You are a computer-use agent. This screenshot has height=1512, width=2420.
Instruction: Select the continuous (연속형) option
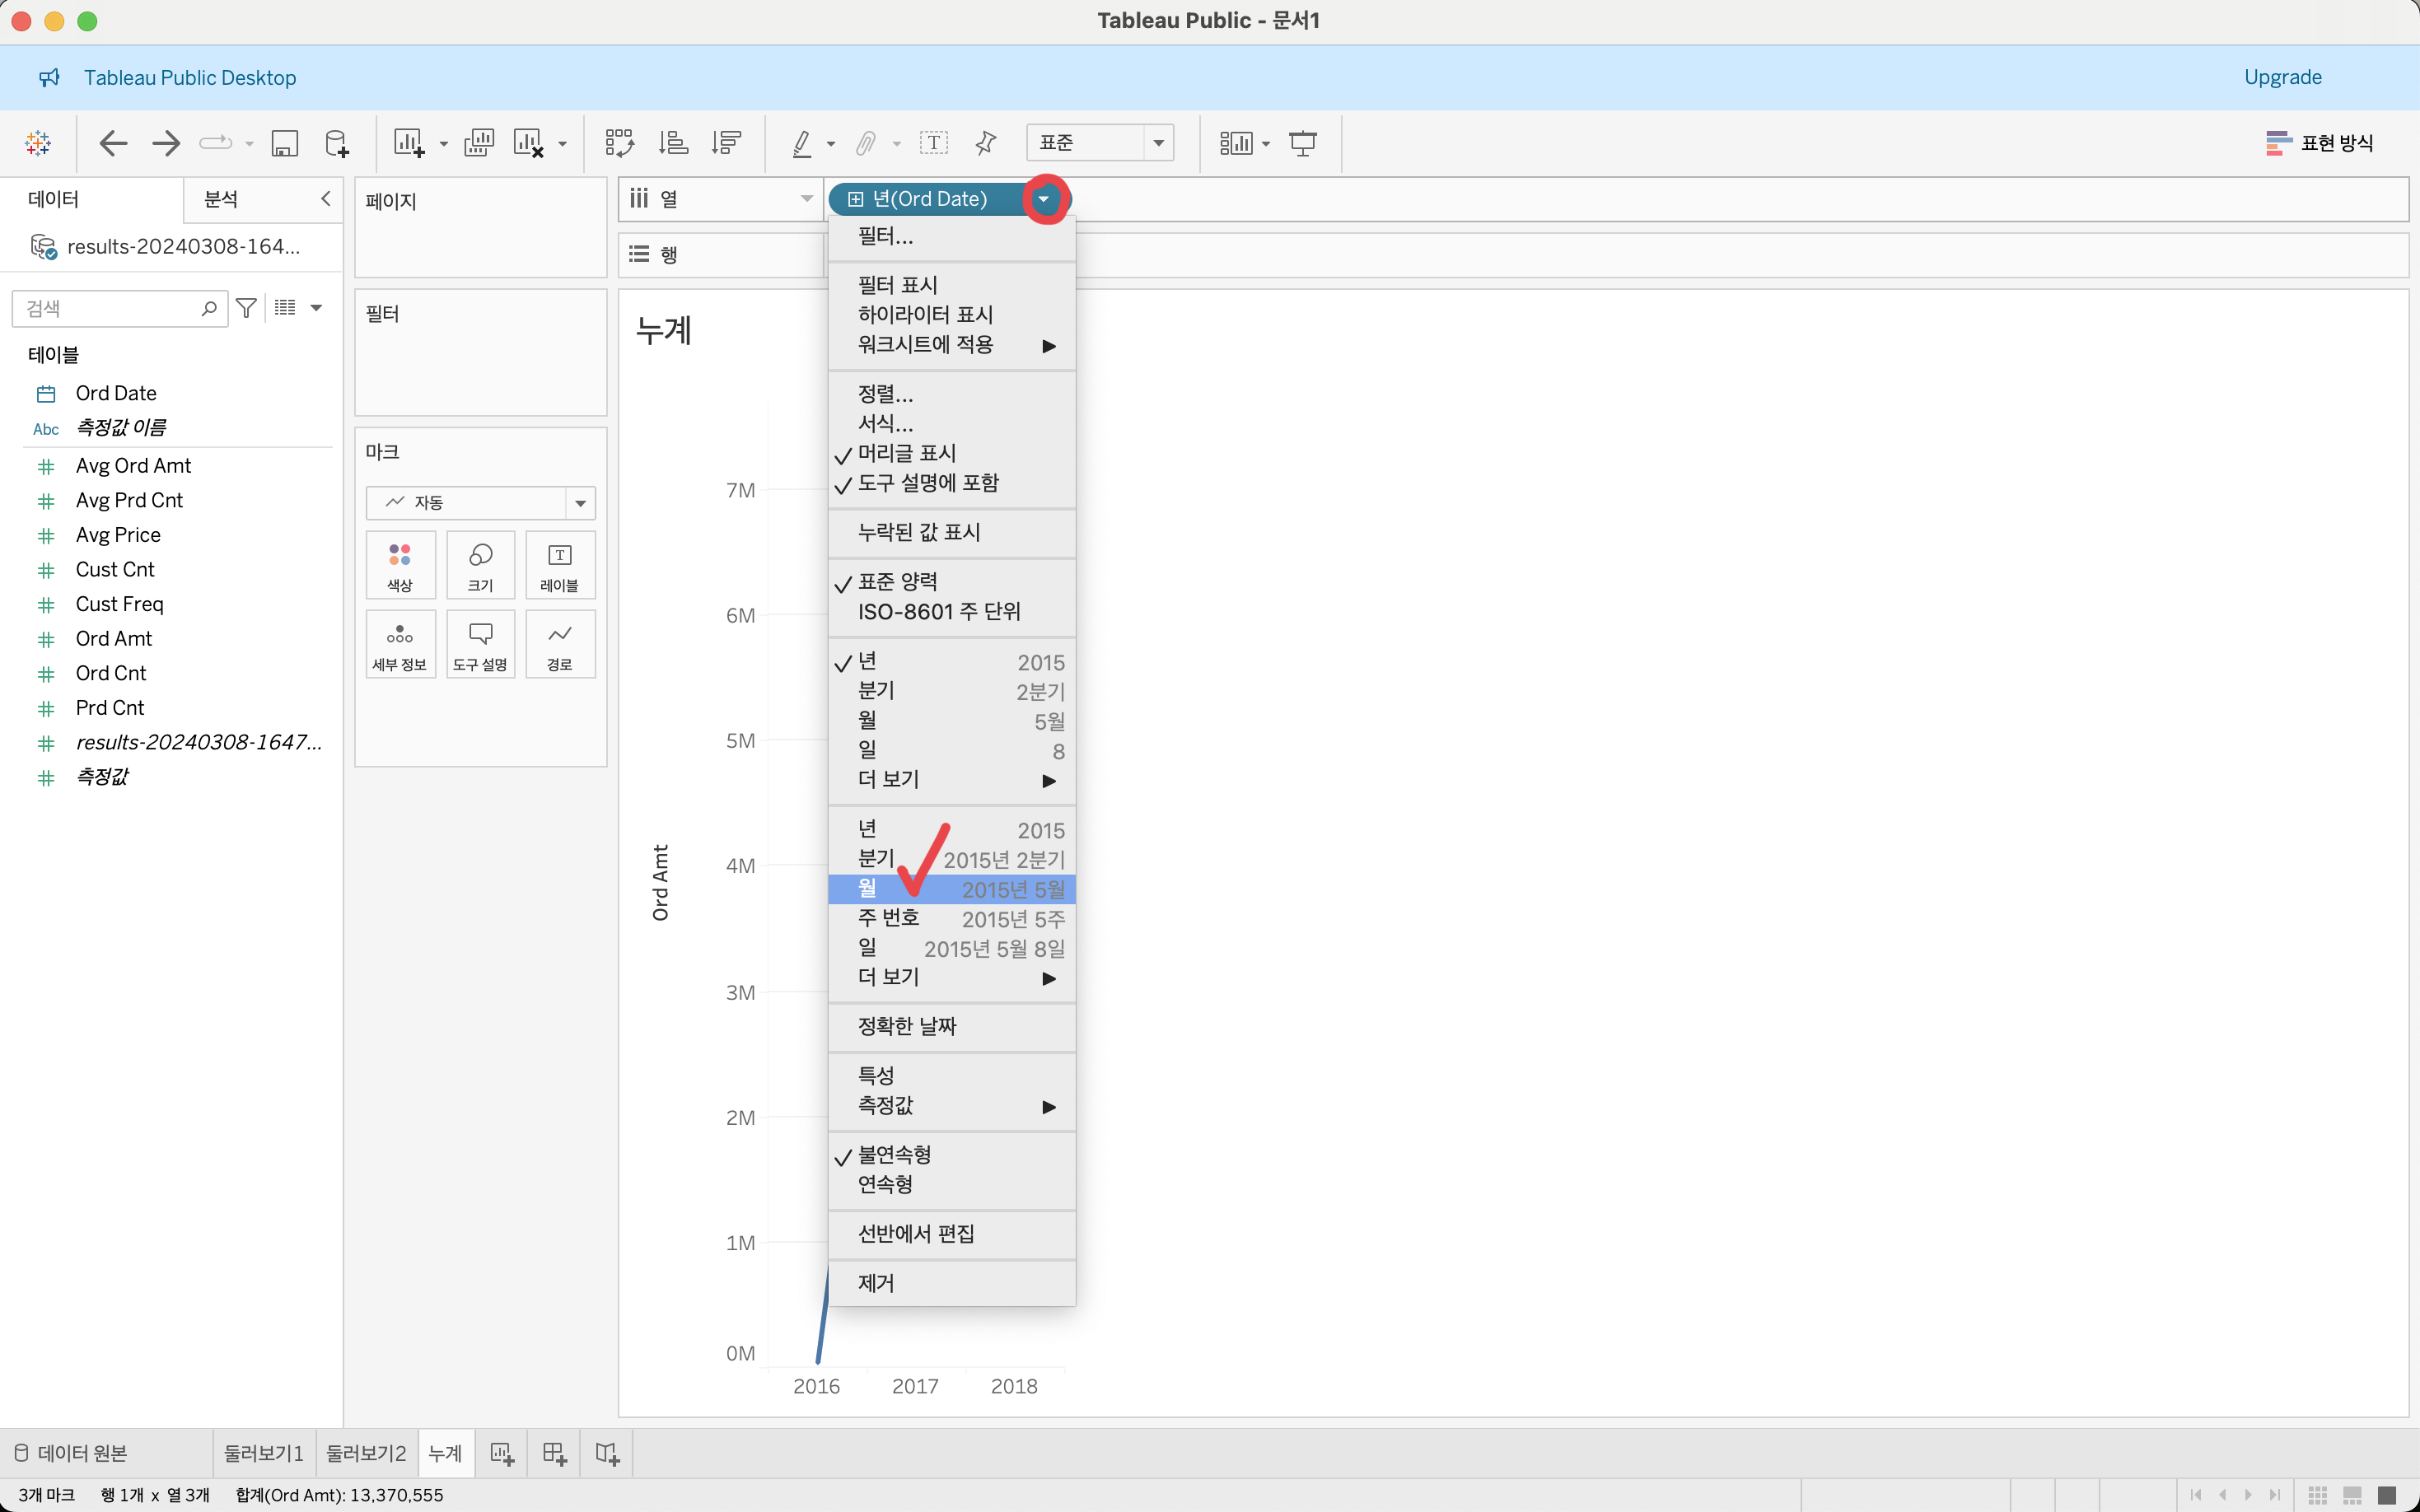(x=885, y=1184)
